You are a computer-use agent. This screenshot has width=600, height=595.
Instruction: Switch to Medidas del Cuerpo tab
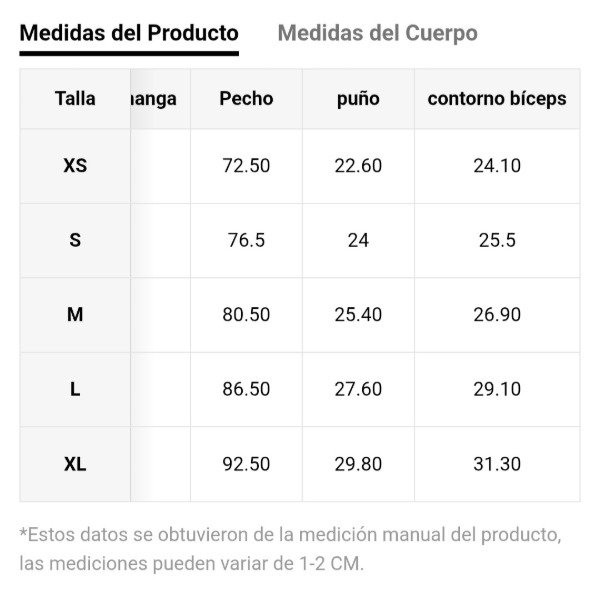coord(377,33)
